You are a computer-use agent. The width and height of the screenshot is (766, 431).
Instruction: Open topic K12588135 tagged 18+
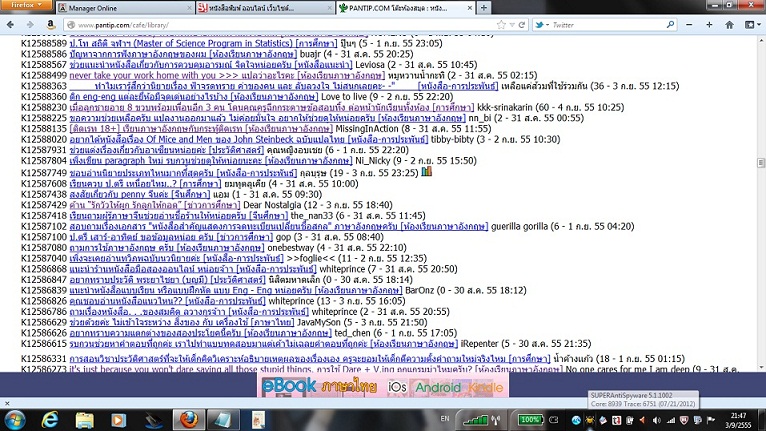click(x=201, y=129)
